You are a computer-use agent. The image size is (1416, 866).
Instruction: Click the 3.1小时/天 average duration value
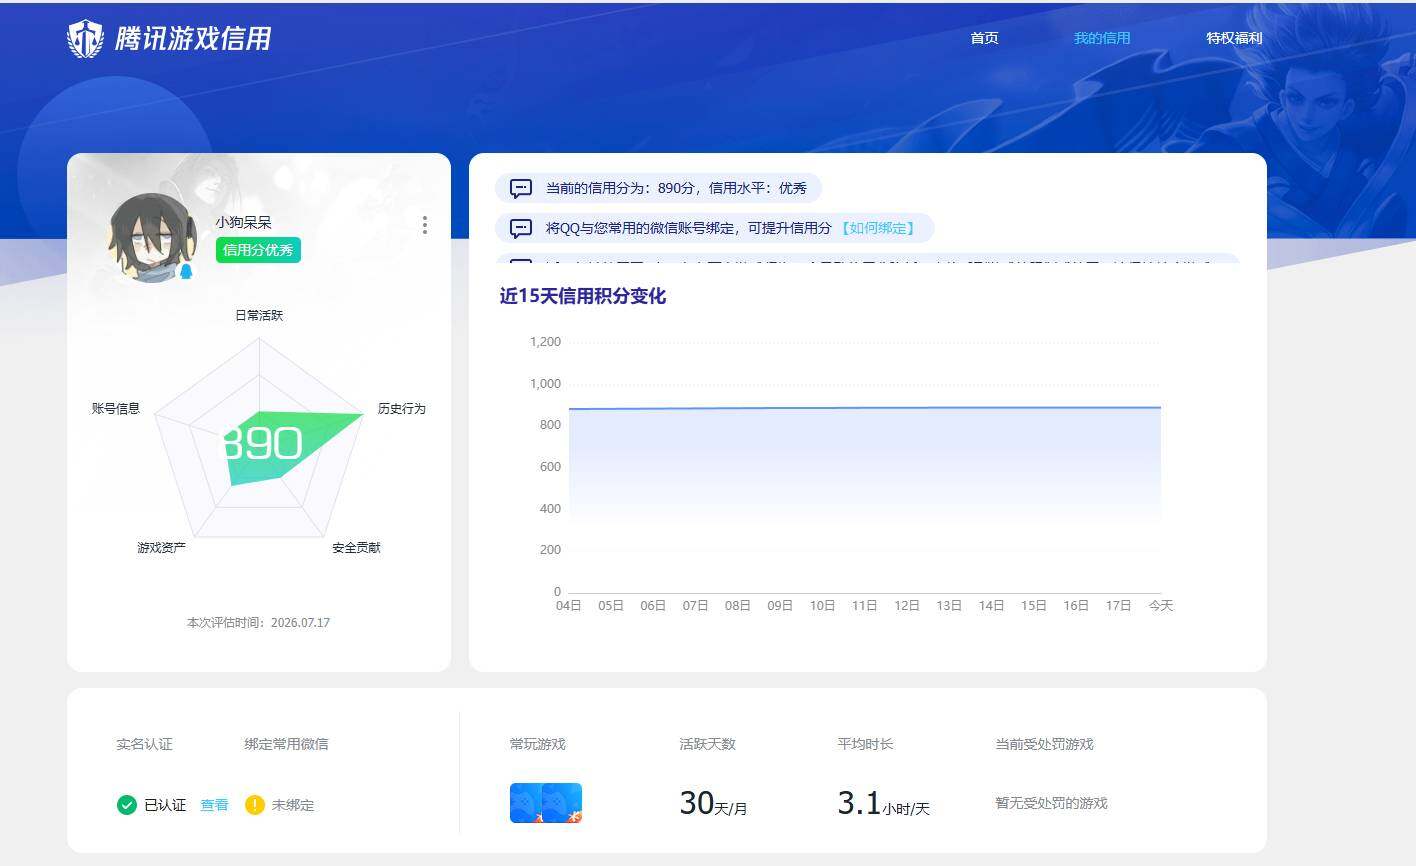click(x=884, y=803)
